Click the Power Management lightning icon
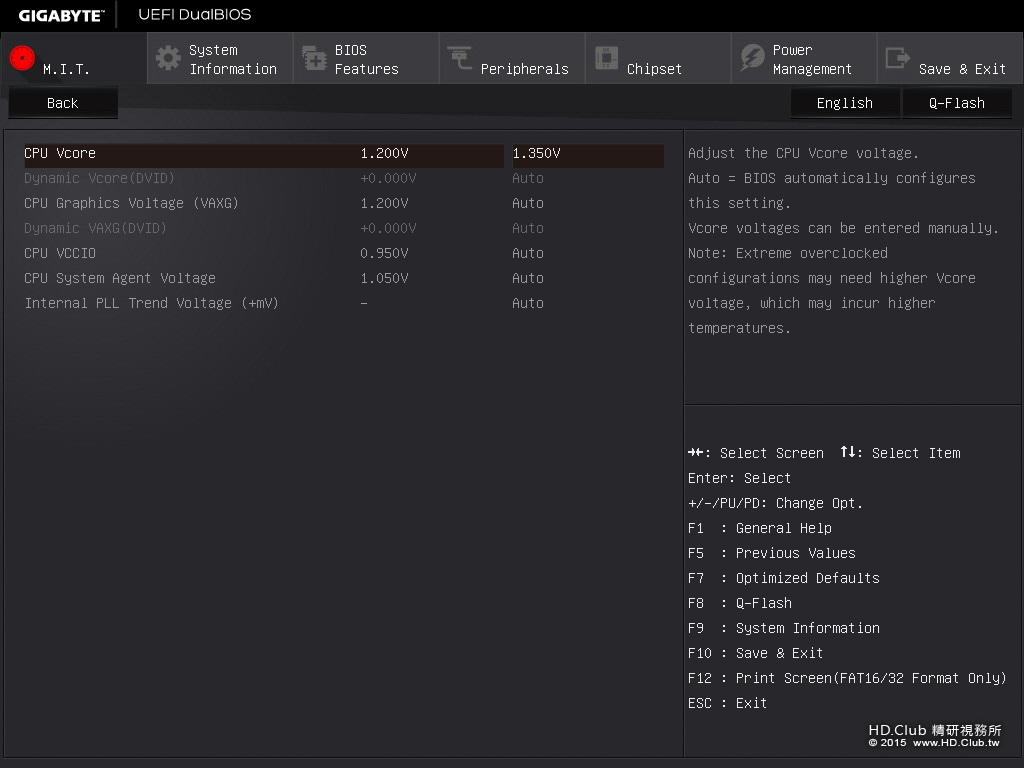Screen dimensions: 1024x768 752,57
